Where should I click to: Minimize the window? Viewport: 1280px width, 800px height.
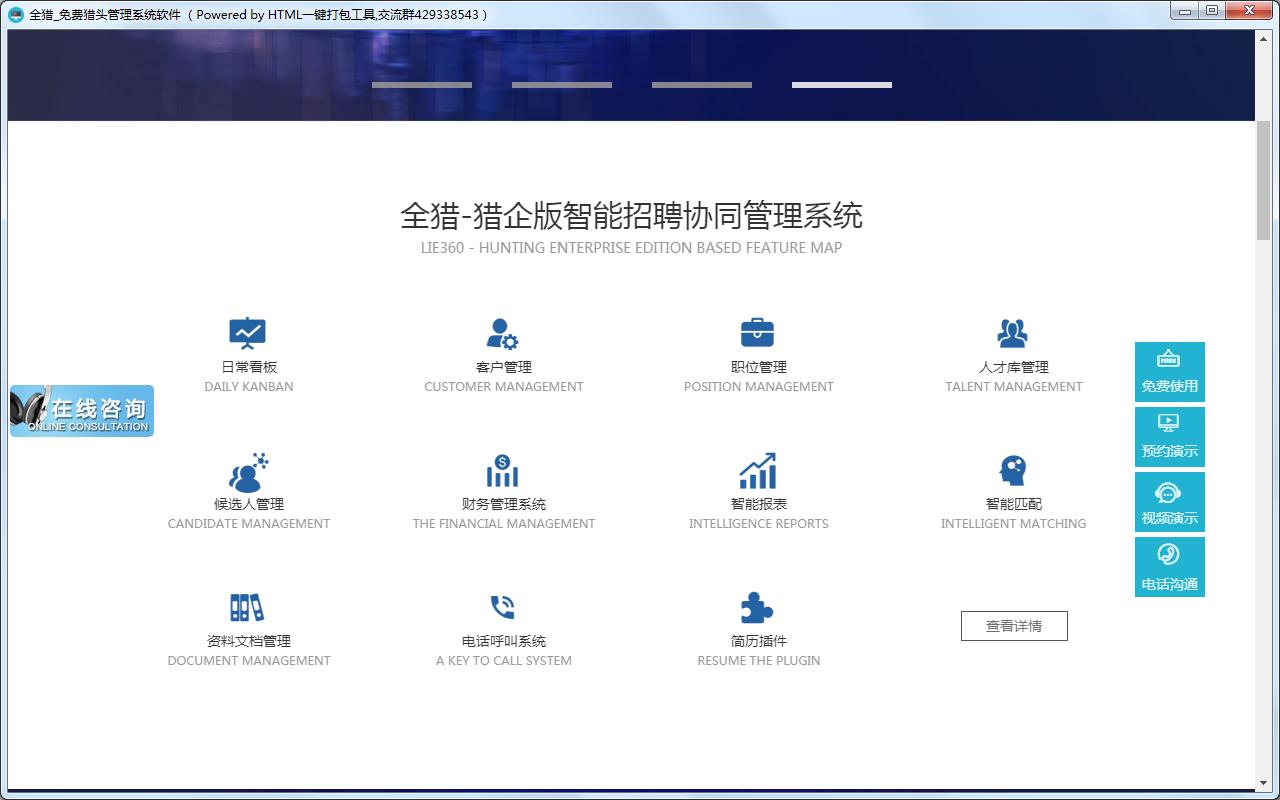click(x=1185, y=11)
